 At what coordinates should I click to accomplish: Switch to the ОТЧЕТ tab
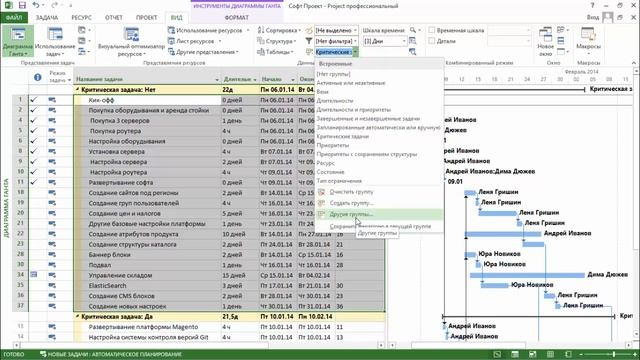(x=113, y=18)
